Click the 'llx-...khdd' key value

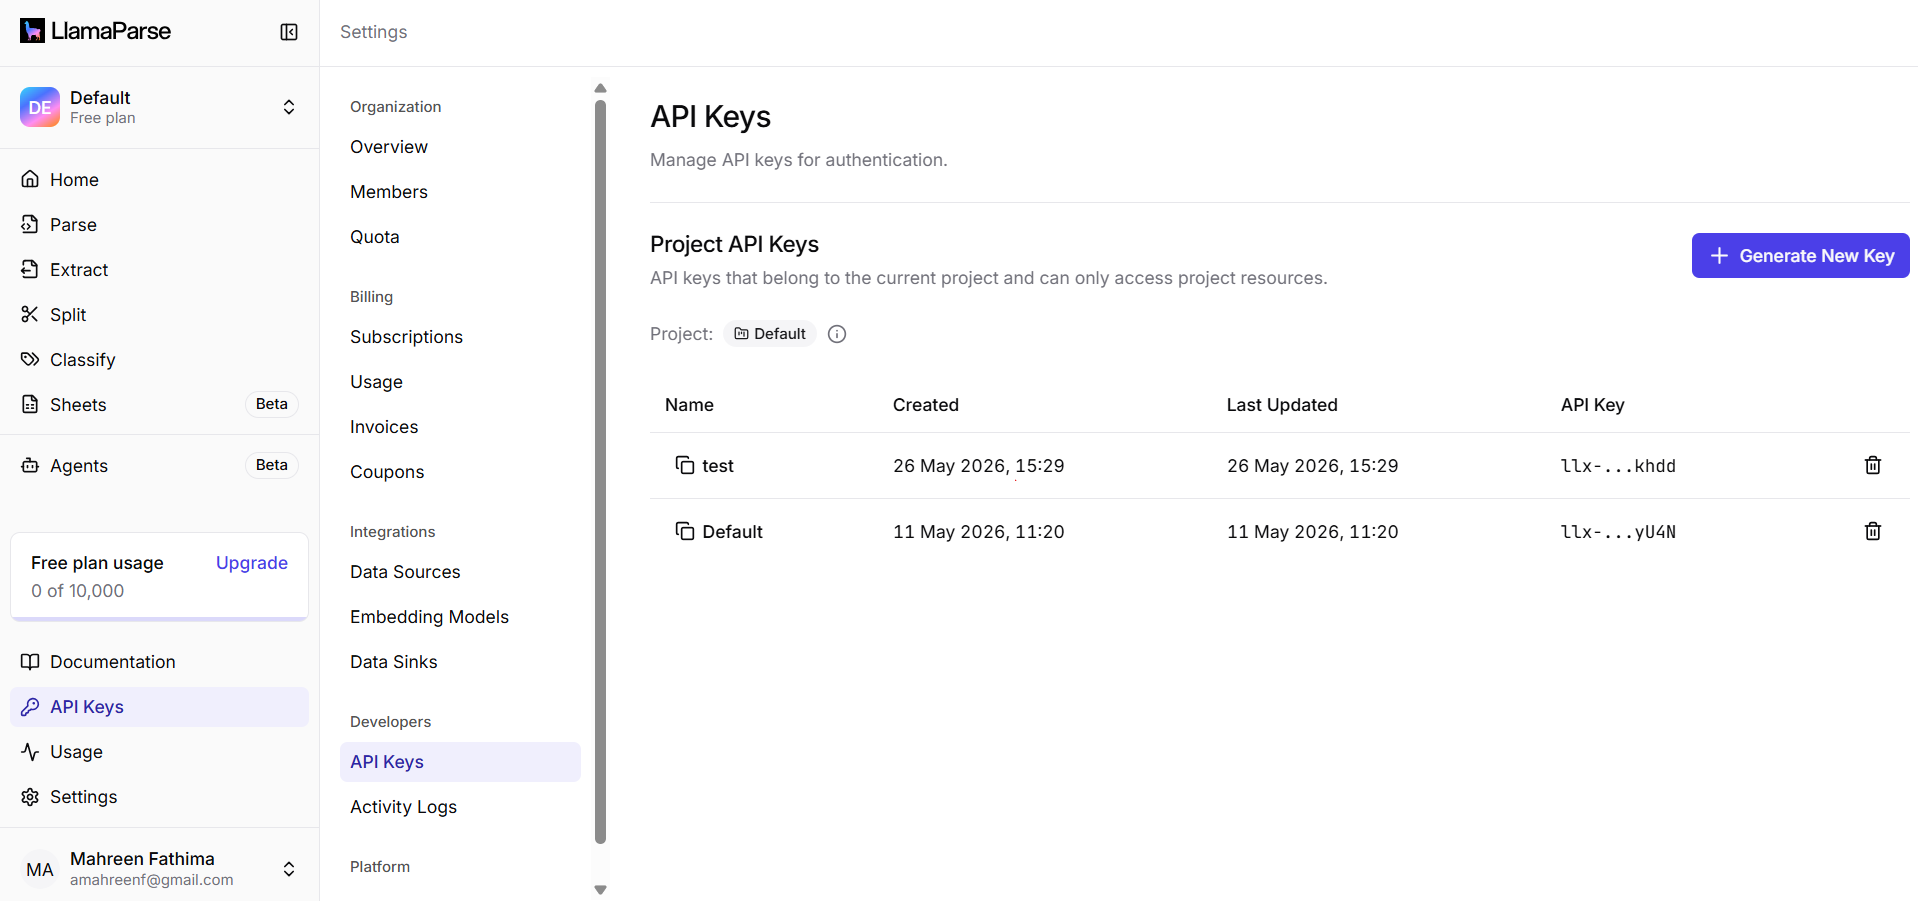1618,466
